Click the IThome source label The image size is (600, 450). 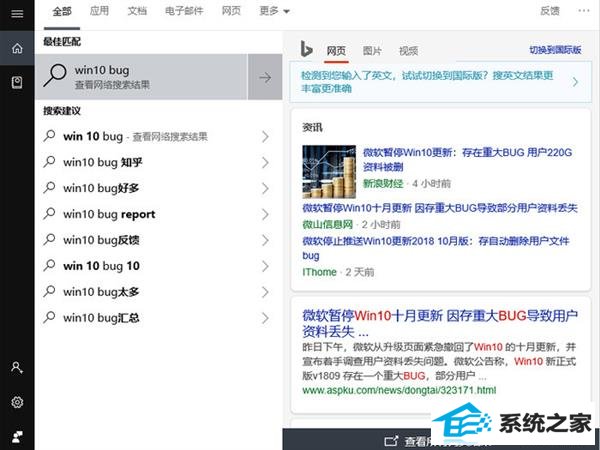tap(320, 272)
